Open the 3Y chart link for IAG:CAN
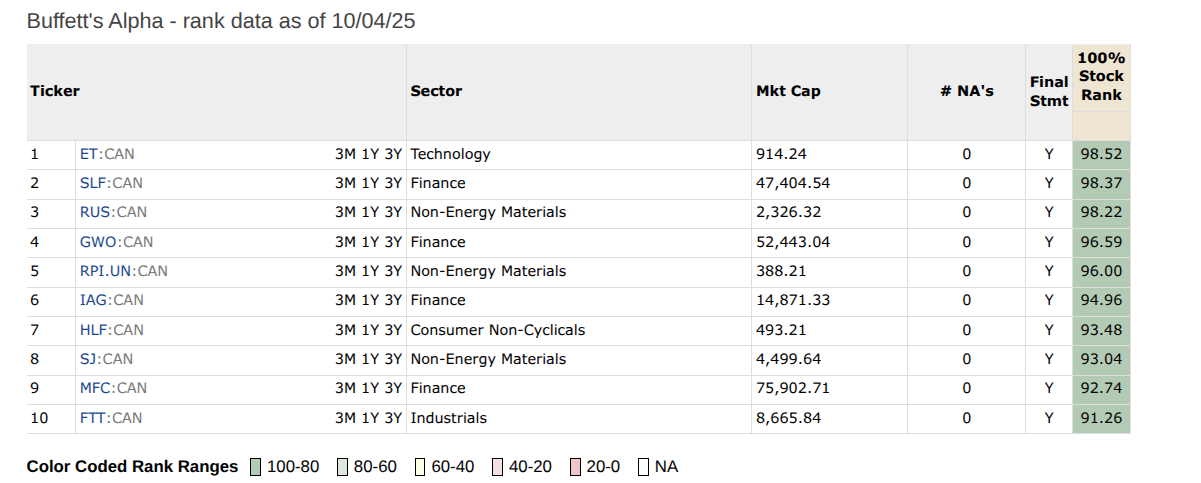This screenshot has width=1201, height=483. [392, 300]
